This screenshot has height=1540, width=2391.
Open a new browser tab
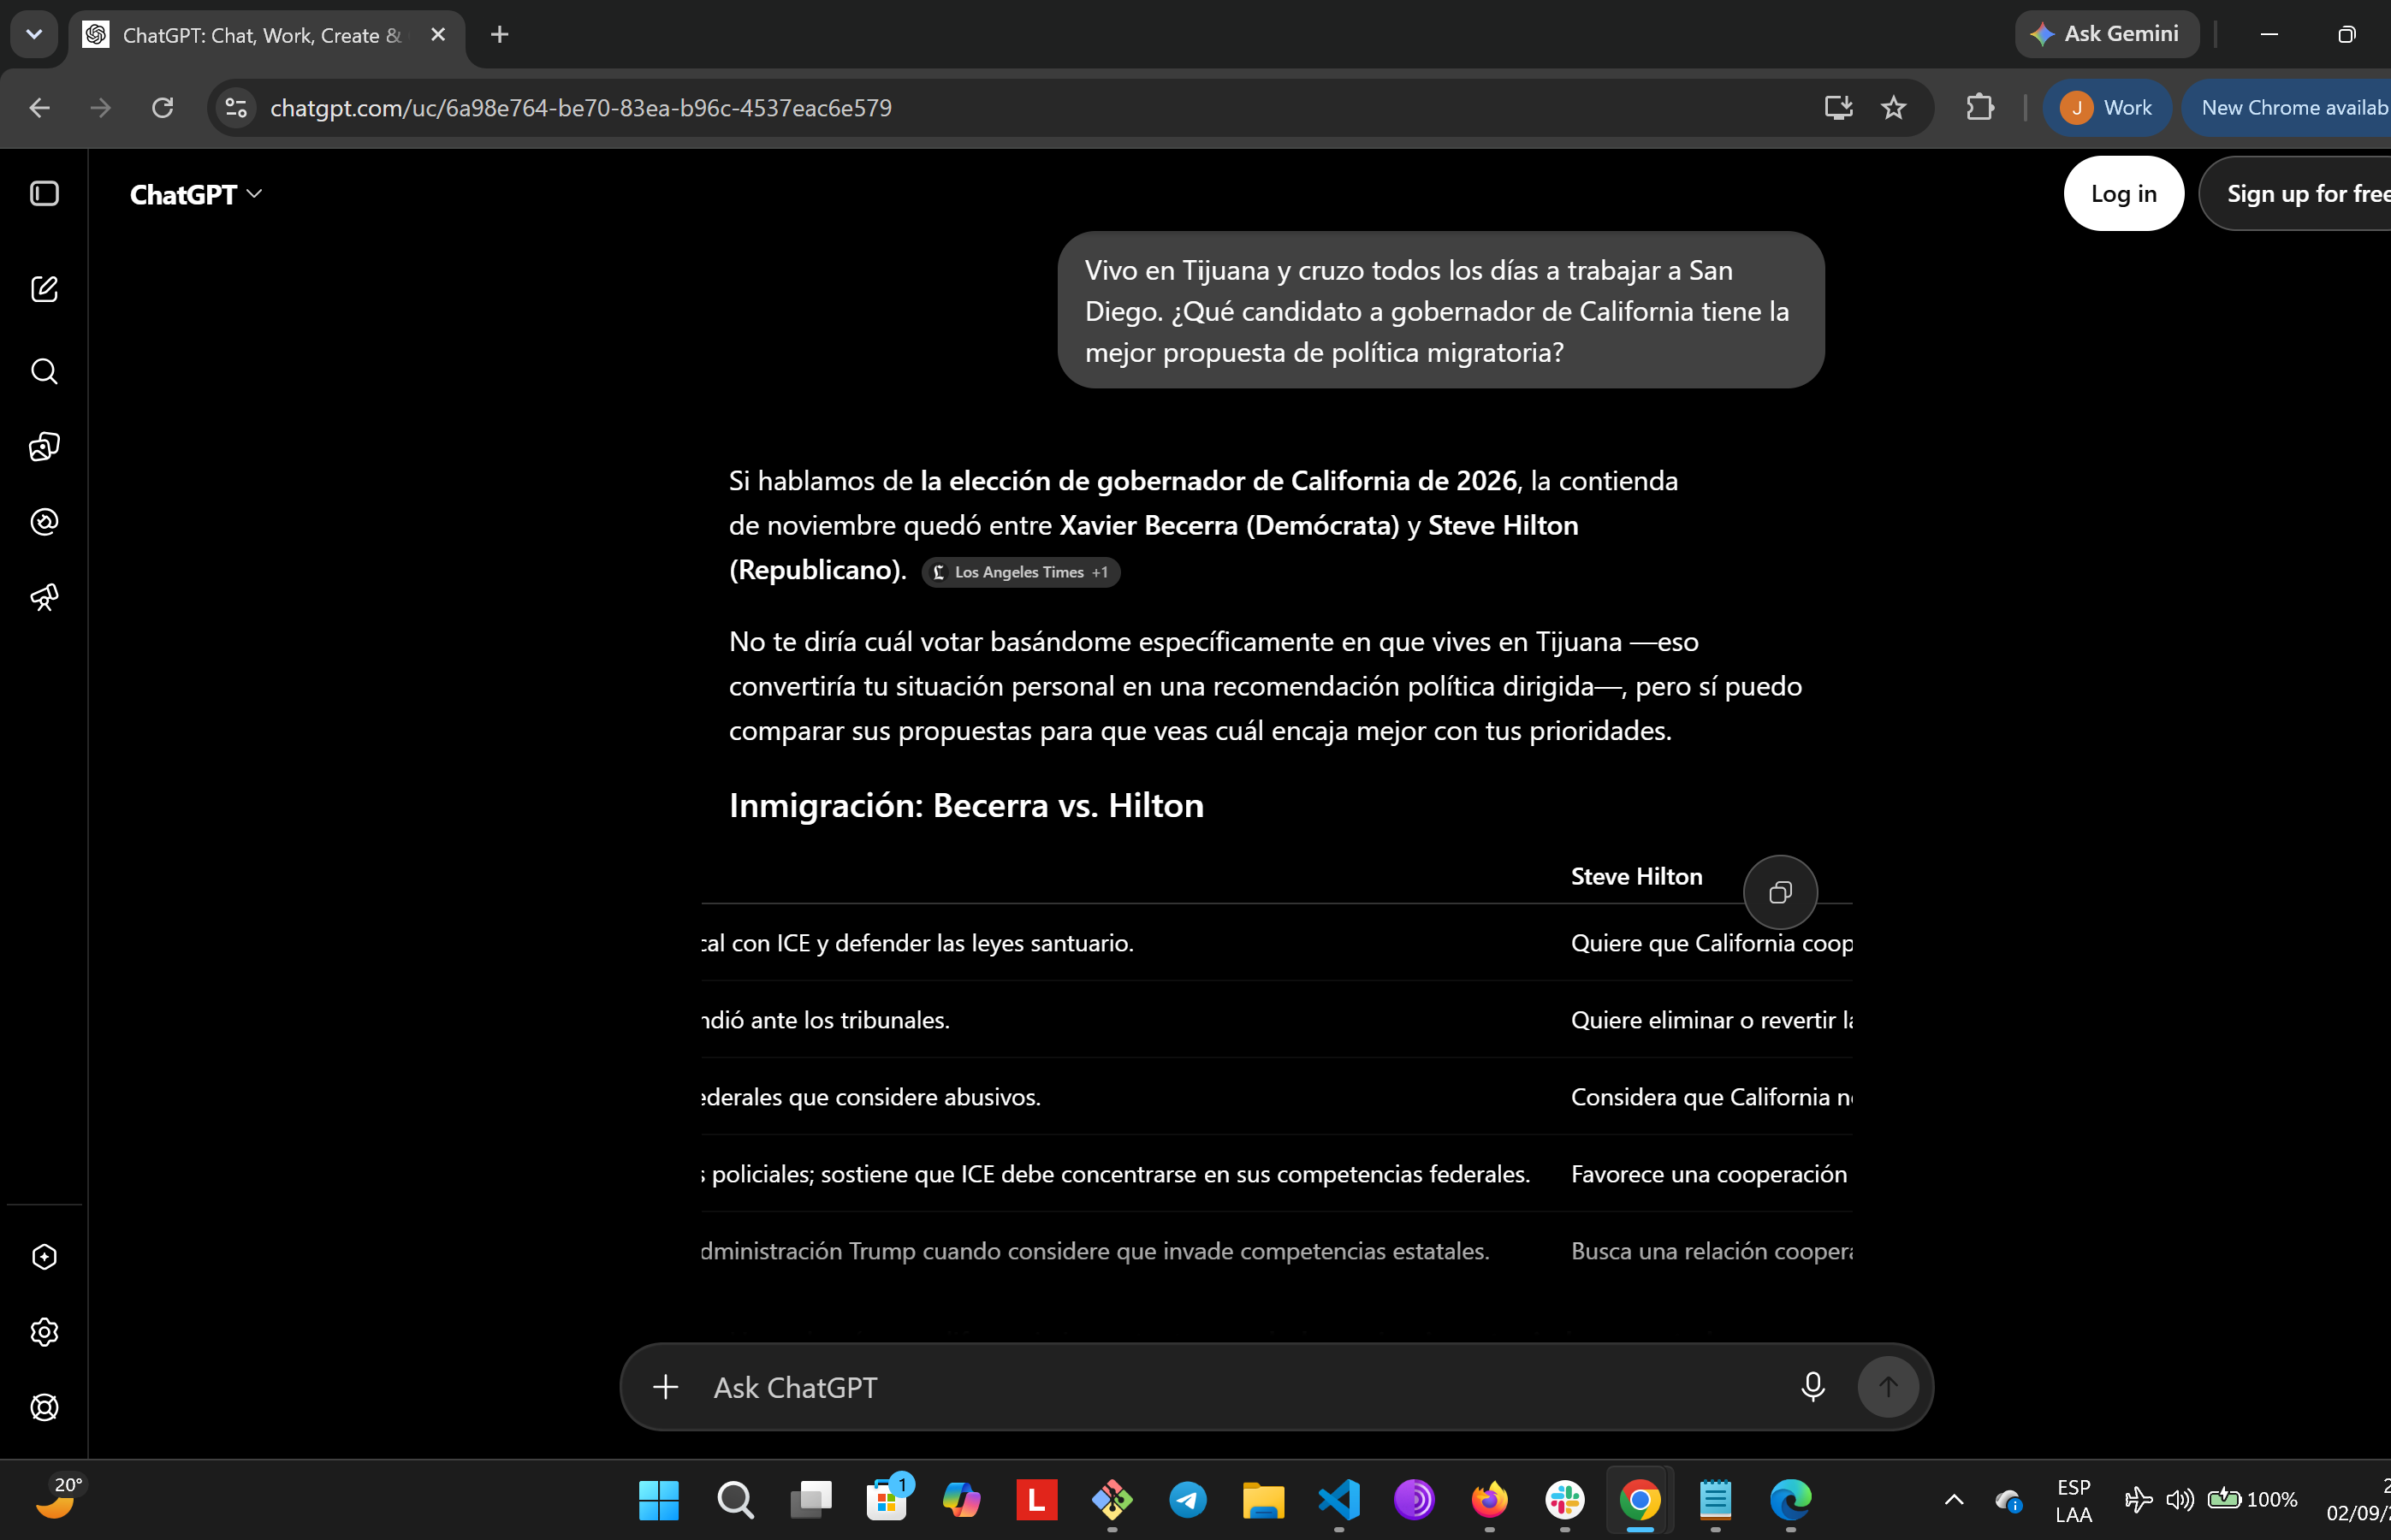click(x=500, y=35)
